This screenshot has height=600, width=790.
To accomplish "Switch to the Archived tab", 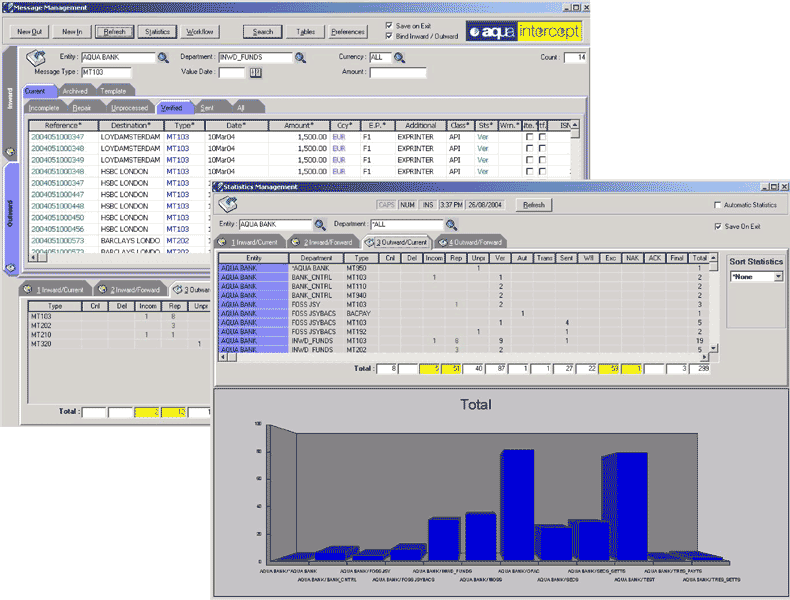I will (x=75, y=91).
